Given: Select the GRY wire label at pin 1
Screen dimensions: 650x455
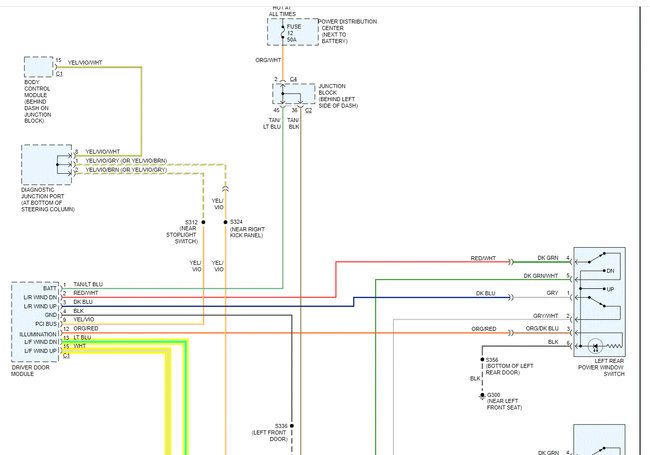Looking at the screenshot, I should [x=552, y=293].
